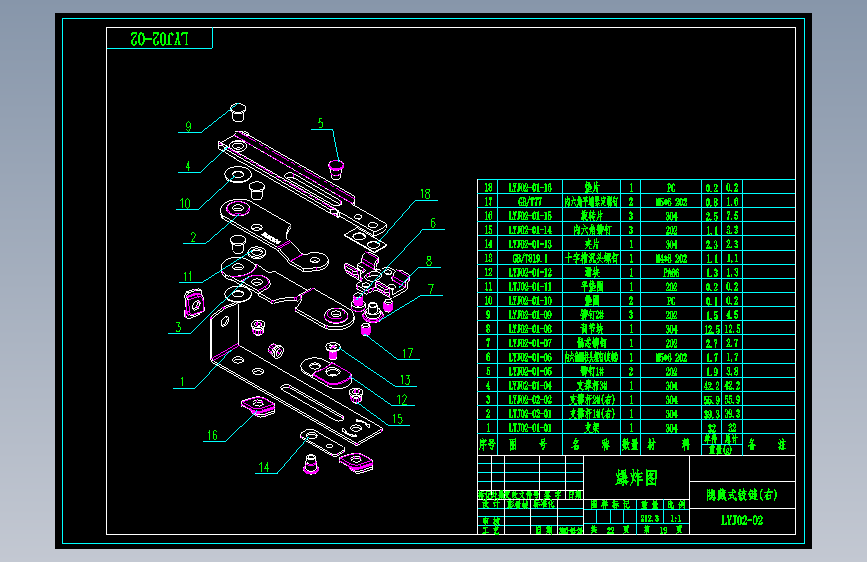The image size is (867, 562).
Task: Click the 序号 column header
Action: point(488,444)
